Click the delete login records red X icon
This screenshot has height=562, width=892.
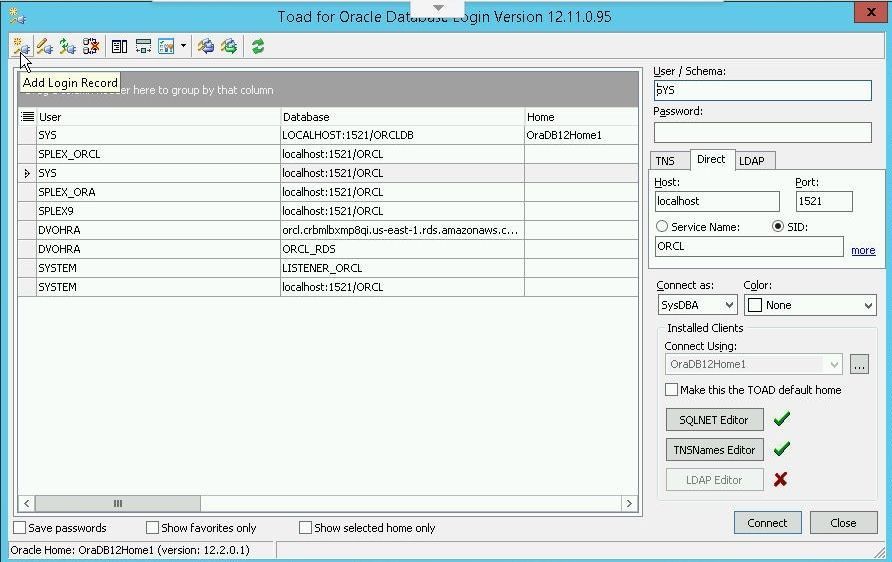coord(91,46)
